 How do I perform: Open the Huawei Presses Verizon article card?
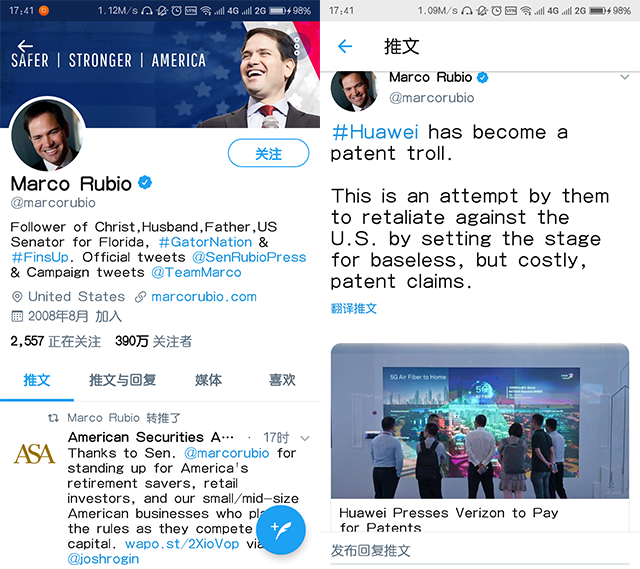[x=480, y=438]
